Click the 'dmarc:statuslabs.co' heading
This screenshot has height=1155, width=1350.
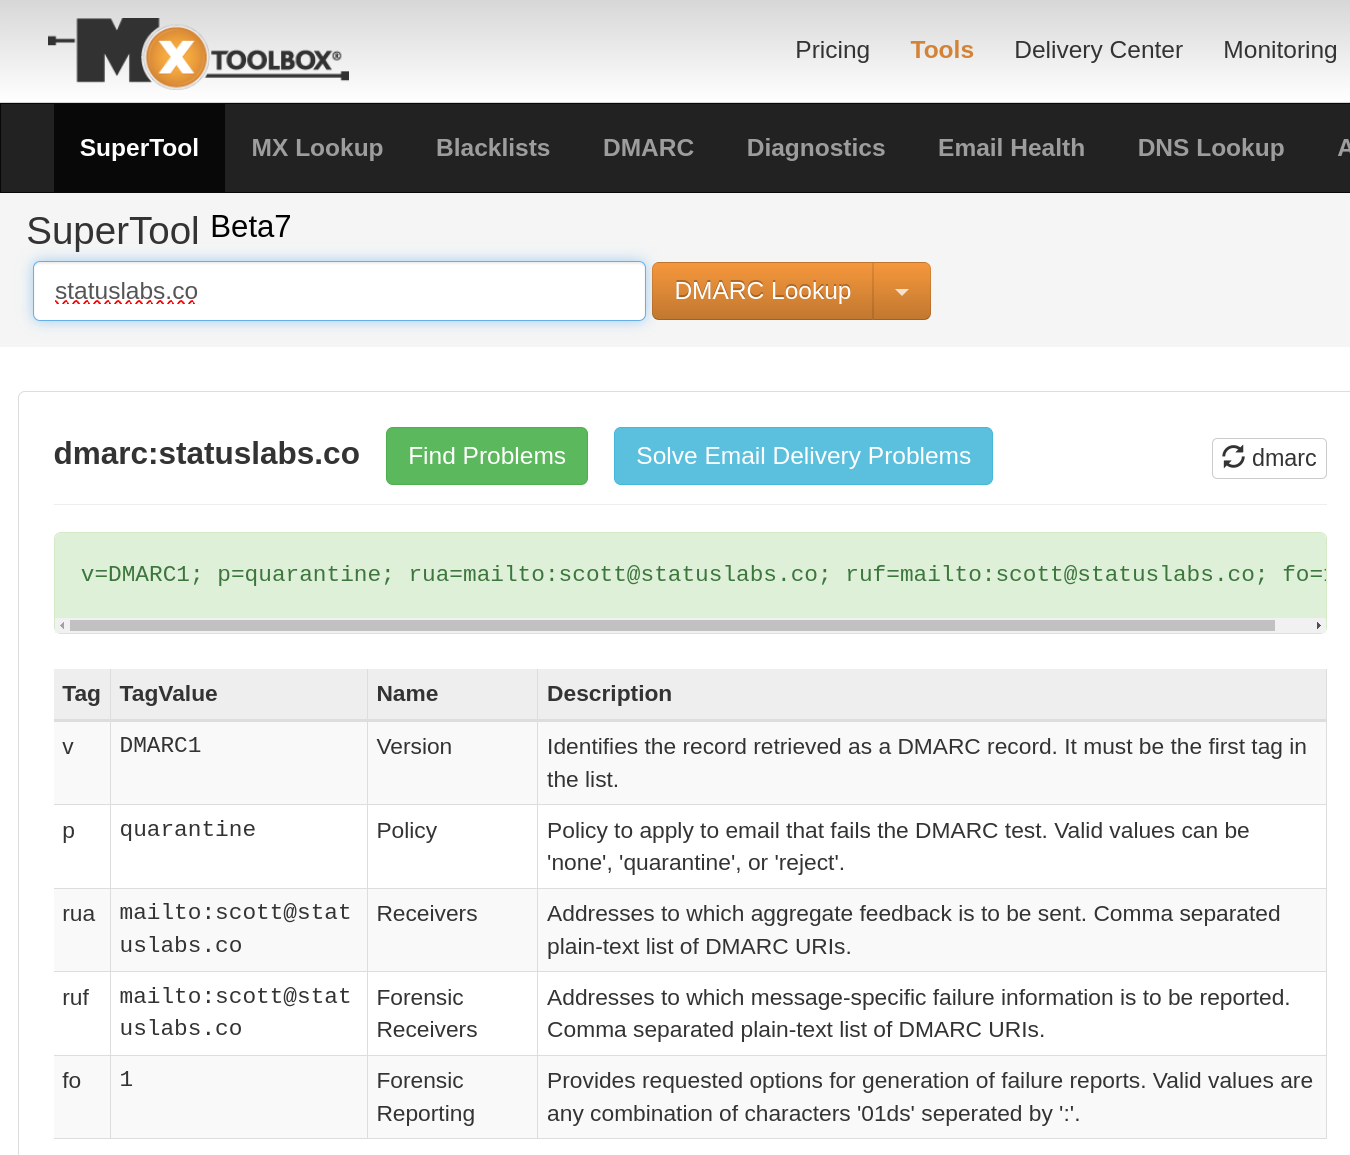(206, 453)
